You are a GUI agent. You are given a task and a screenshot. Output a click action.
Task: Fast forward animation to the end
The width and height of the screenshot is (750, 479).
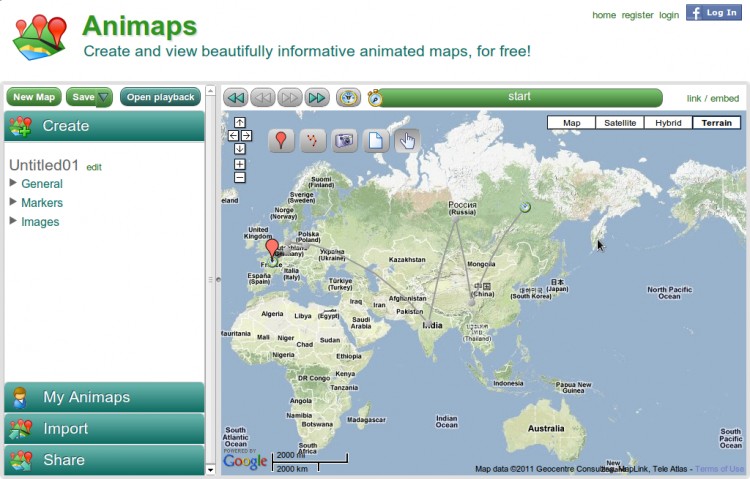317,98
